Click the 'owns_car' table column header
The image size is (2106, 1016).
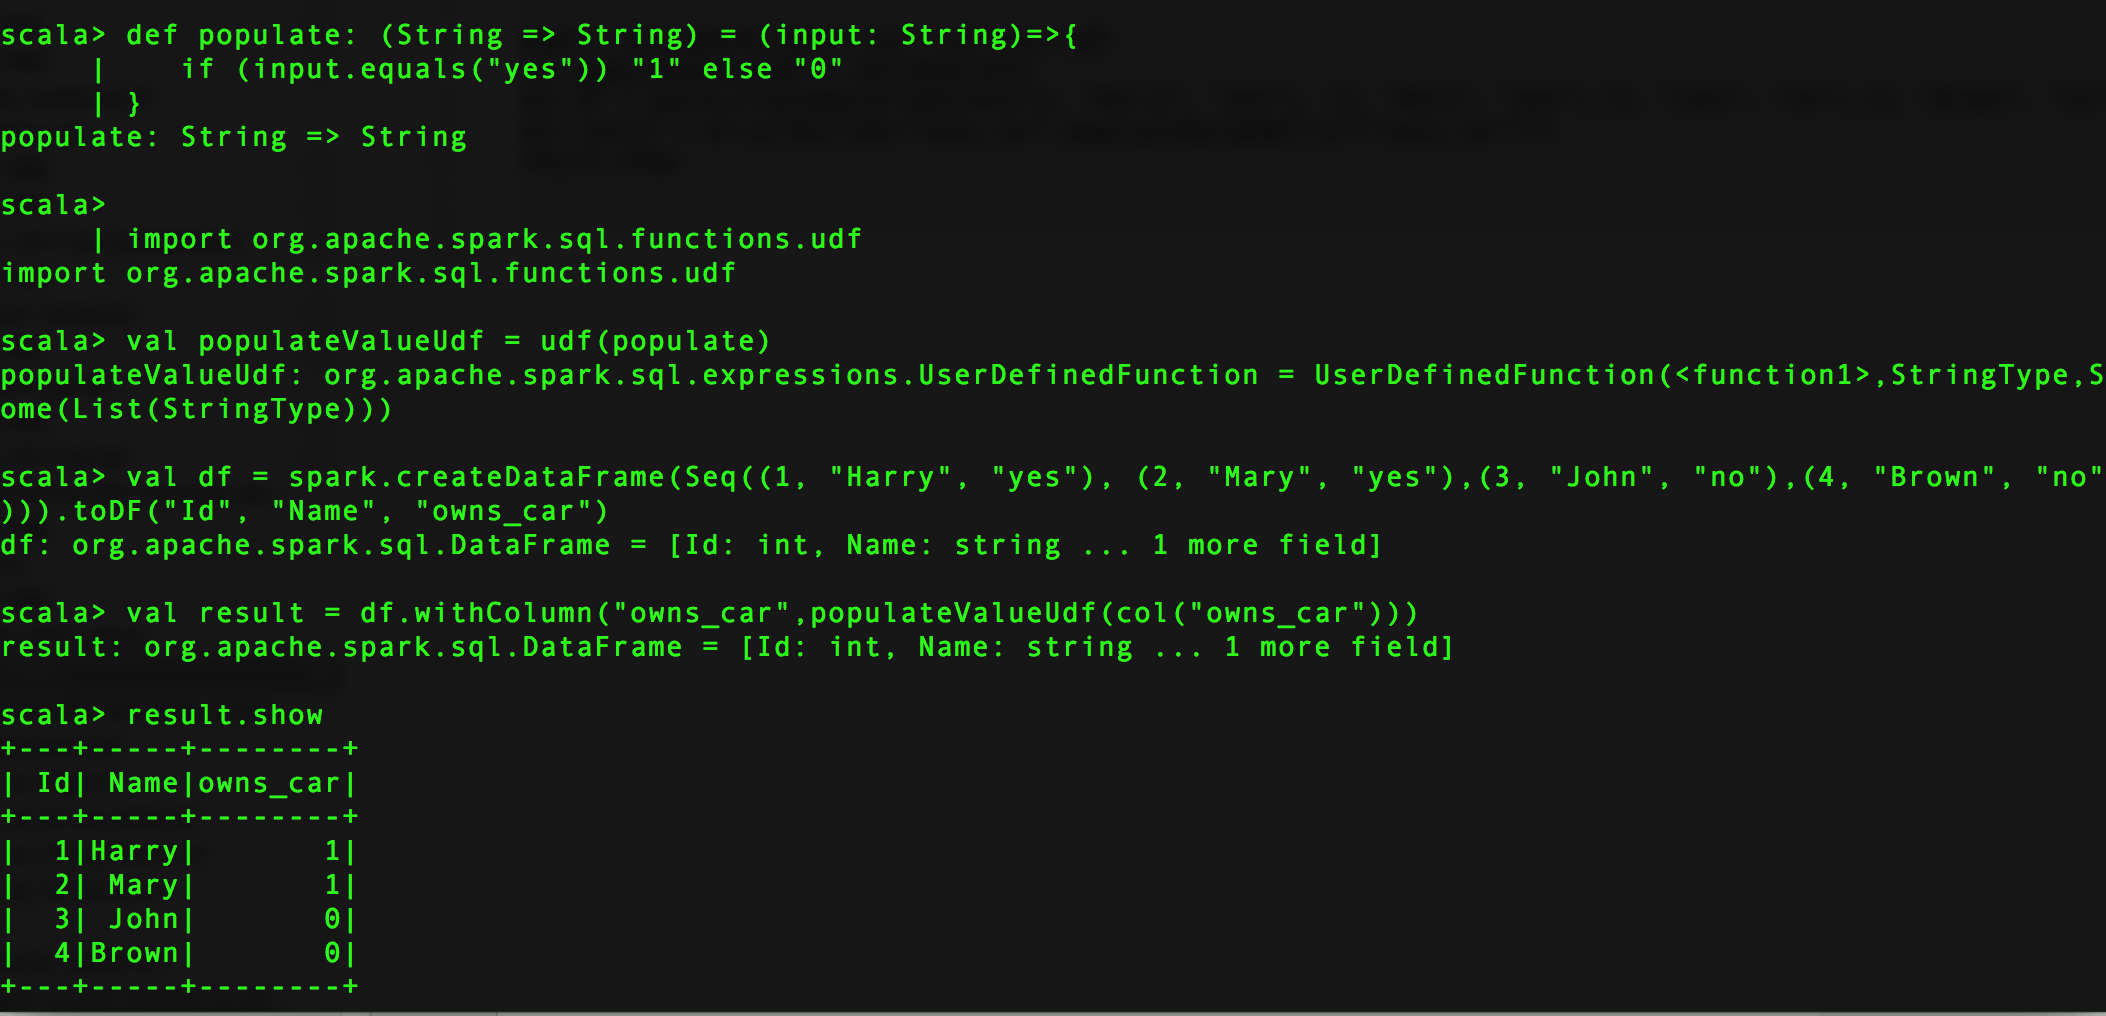tap(270, 783)
